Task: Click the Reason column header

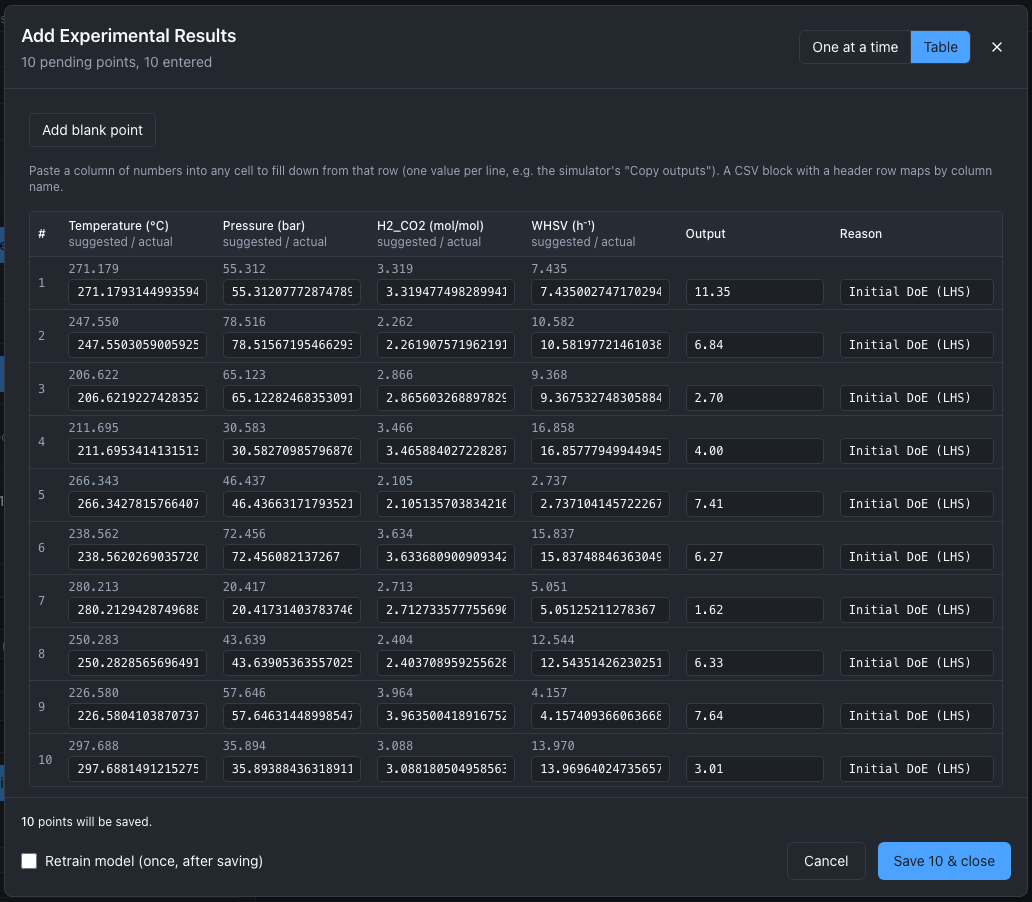Action: (x=860, y=234)
